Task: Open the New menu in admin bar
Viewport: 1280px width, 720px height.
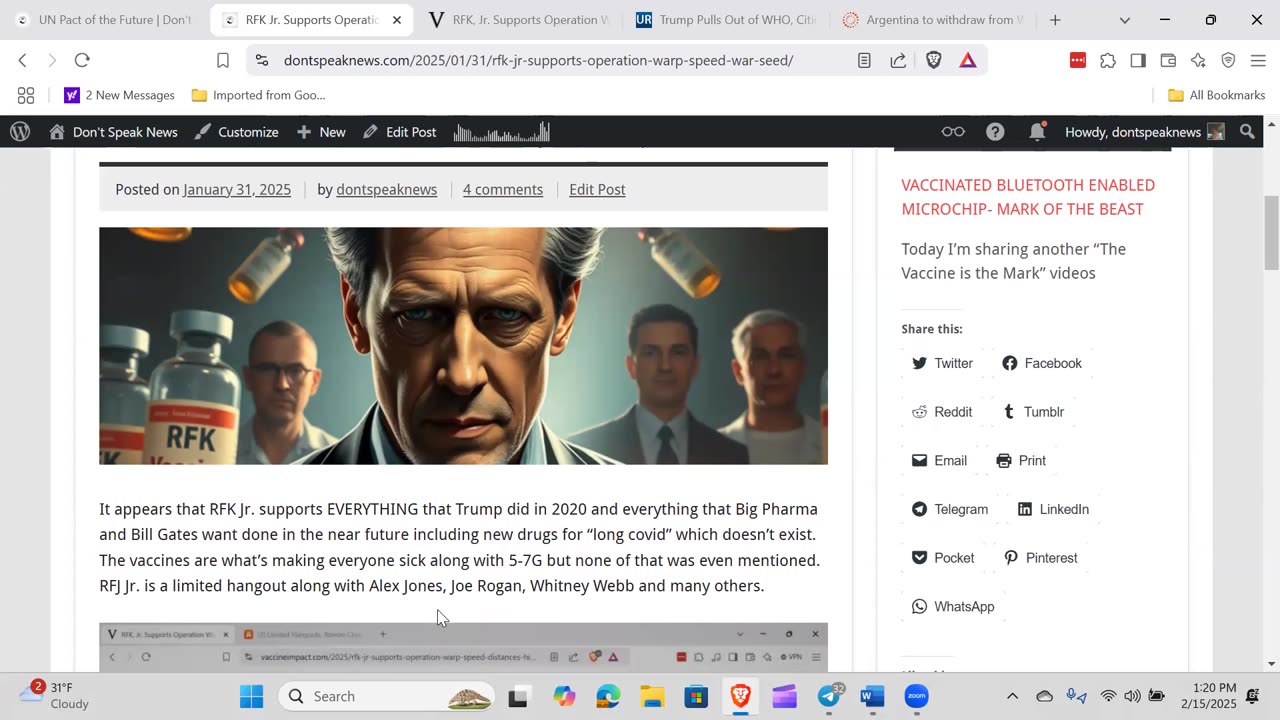Action: click(x=321, y=132)
